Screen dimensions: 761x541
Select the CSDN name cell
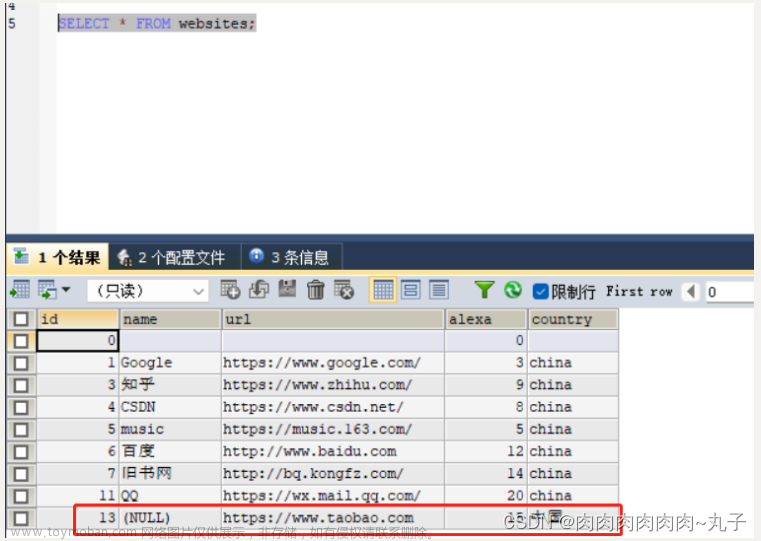170,408
